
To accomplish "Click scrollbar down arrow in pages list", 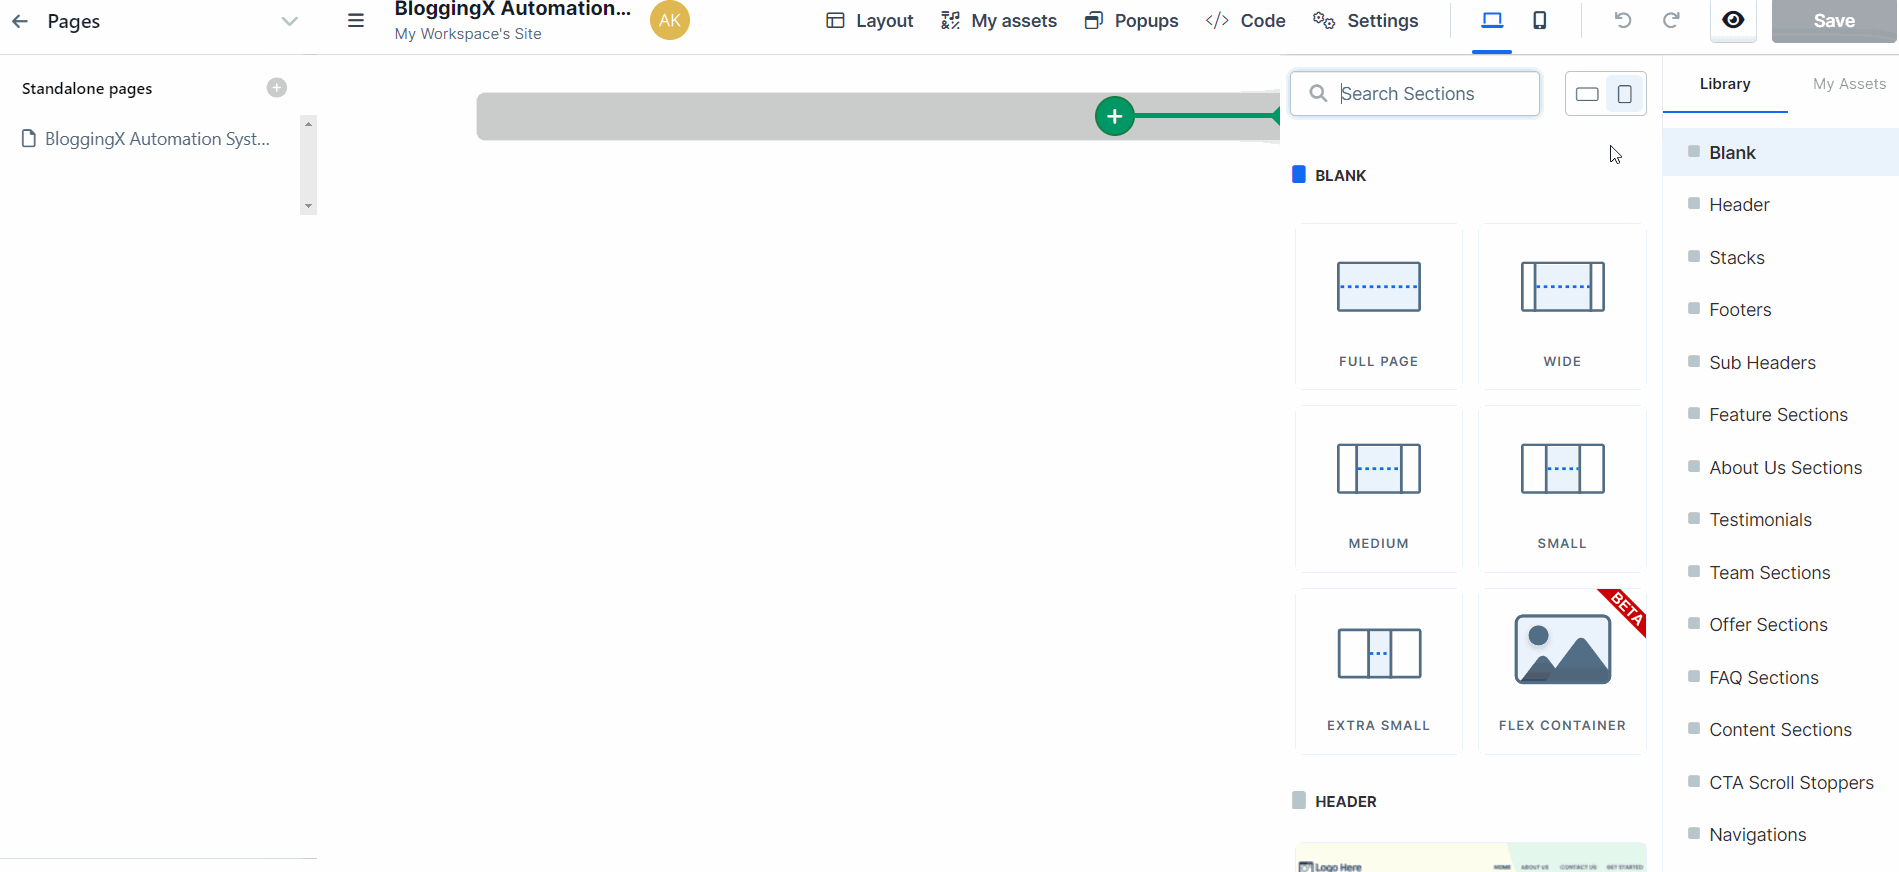I will [x=308, y=206].
